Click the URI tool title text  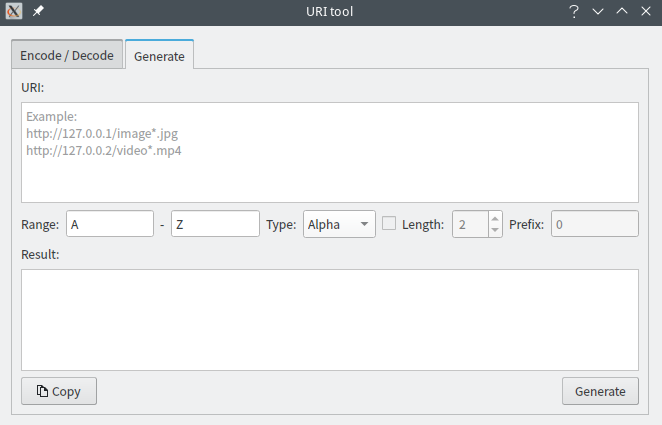coord(330,11)
